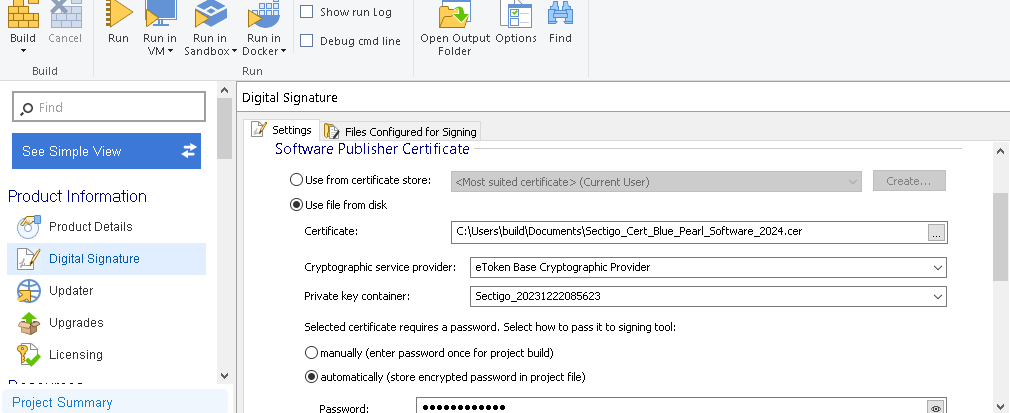Click the Find binoculars icon
The height and width of the screenshot is (413, 1010).
[560, 14]
